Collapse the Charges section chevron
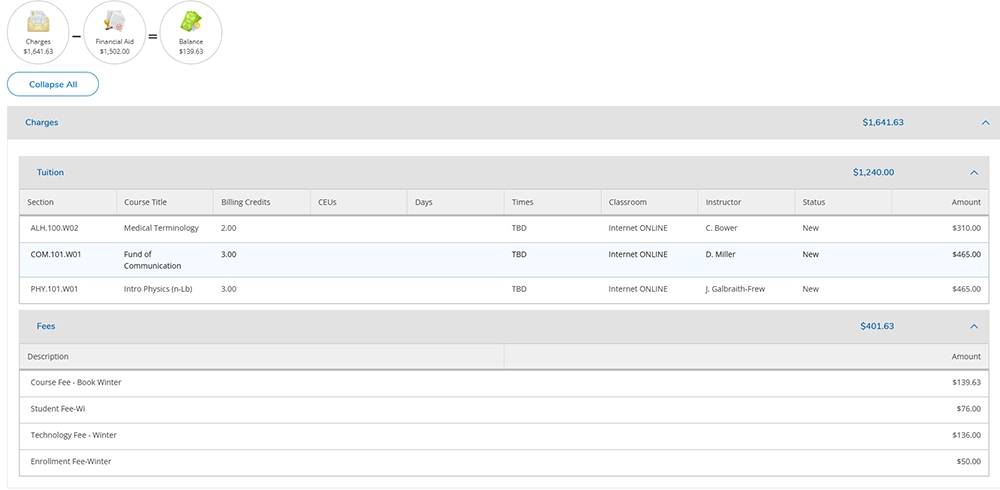Screen dimensions: 1000x490 point(986,122)
